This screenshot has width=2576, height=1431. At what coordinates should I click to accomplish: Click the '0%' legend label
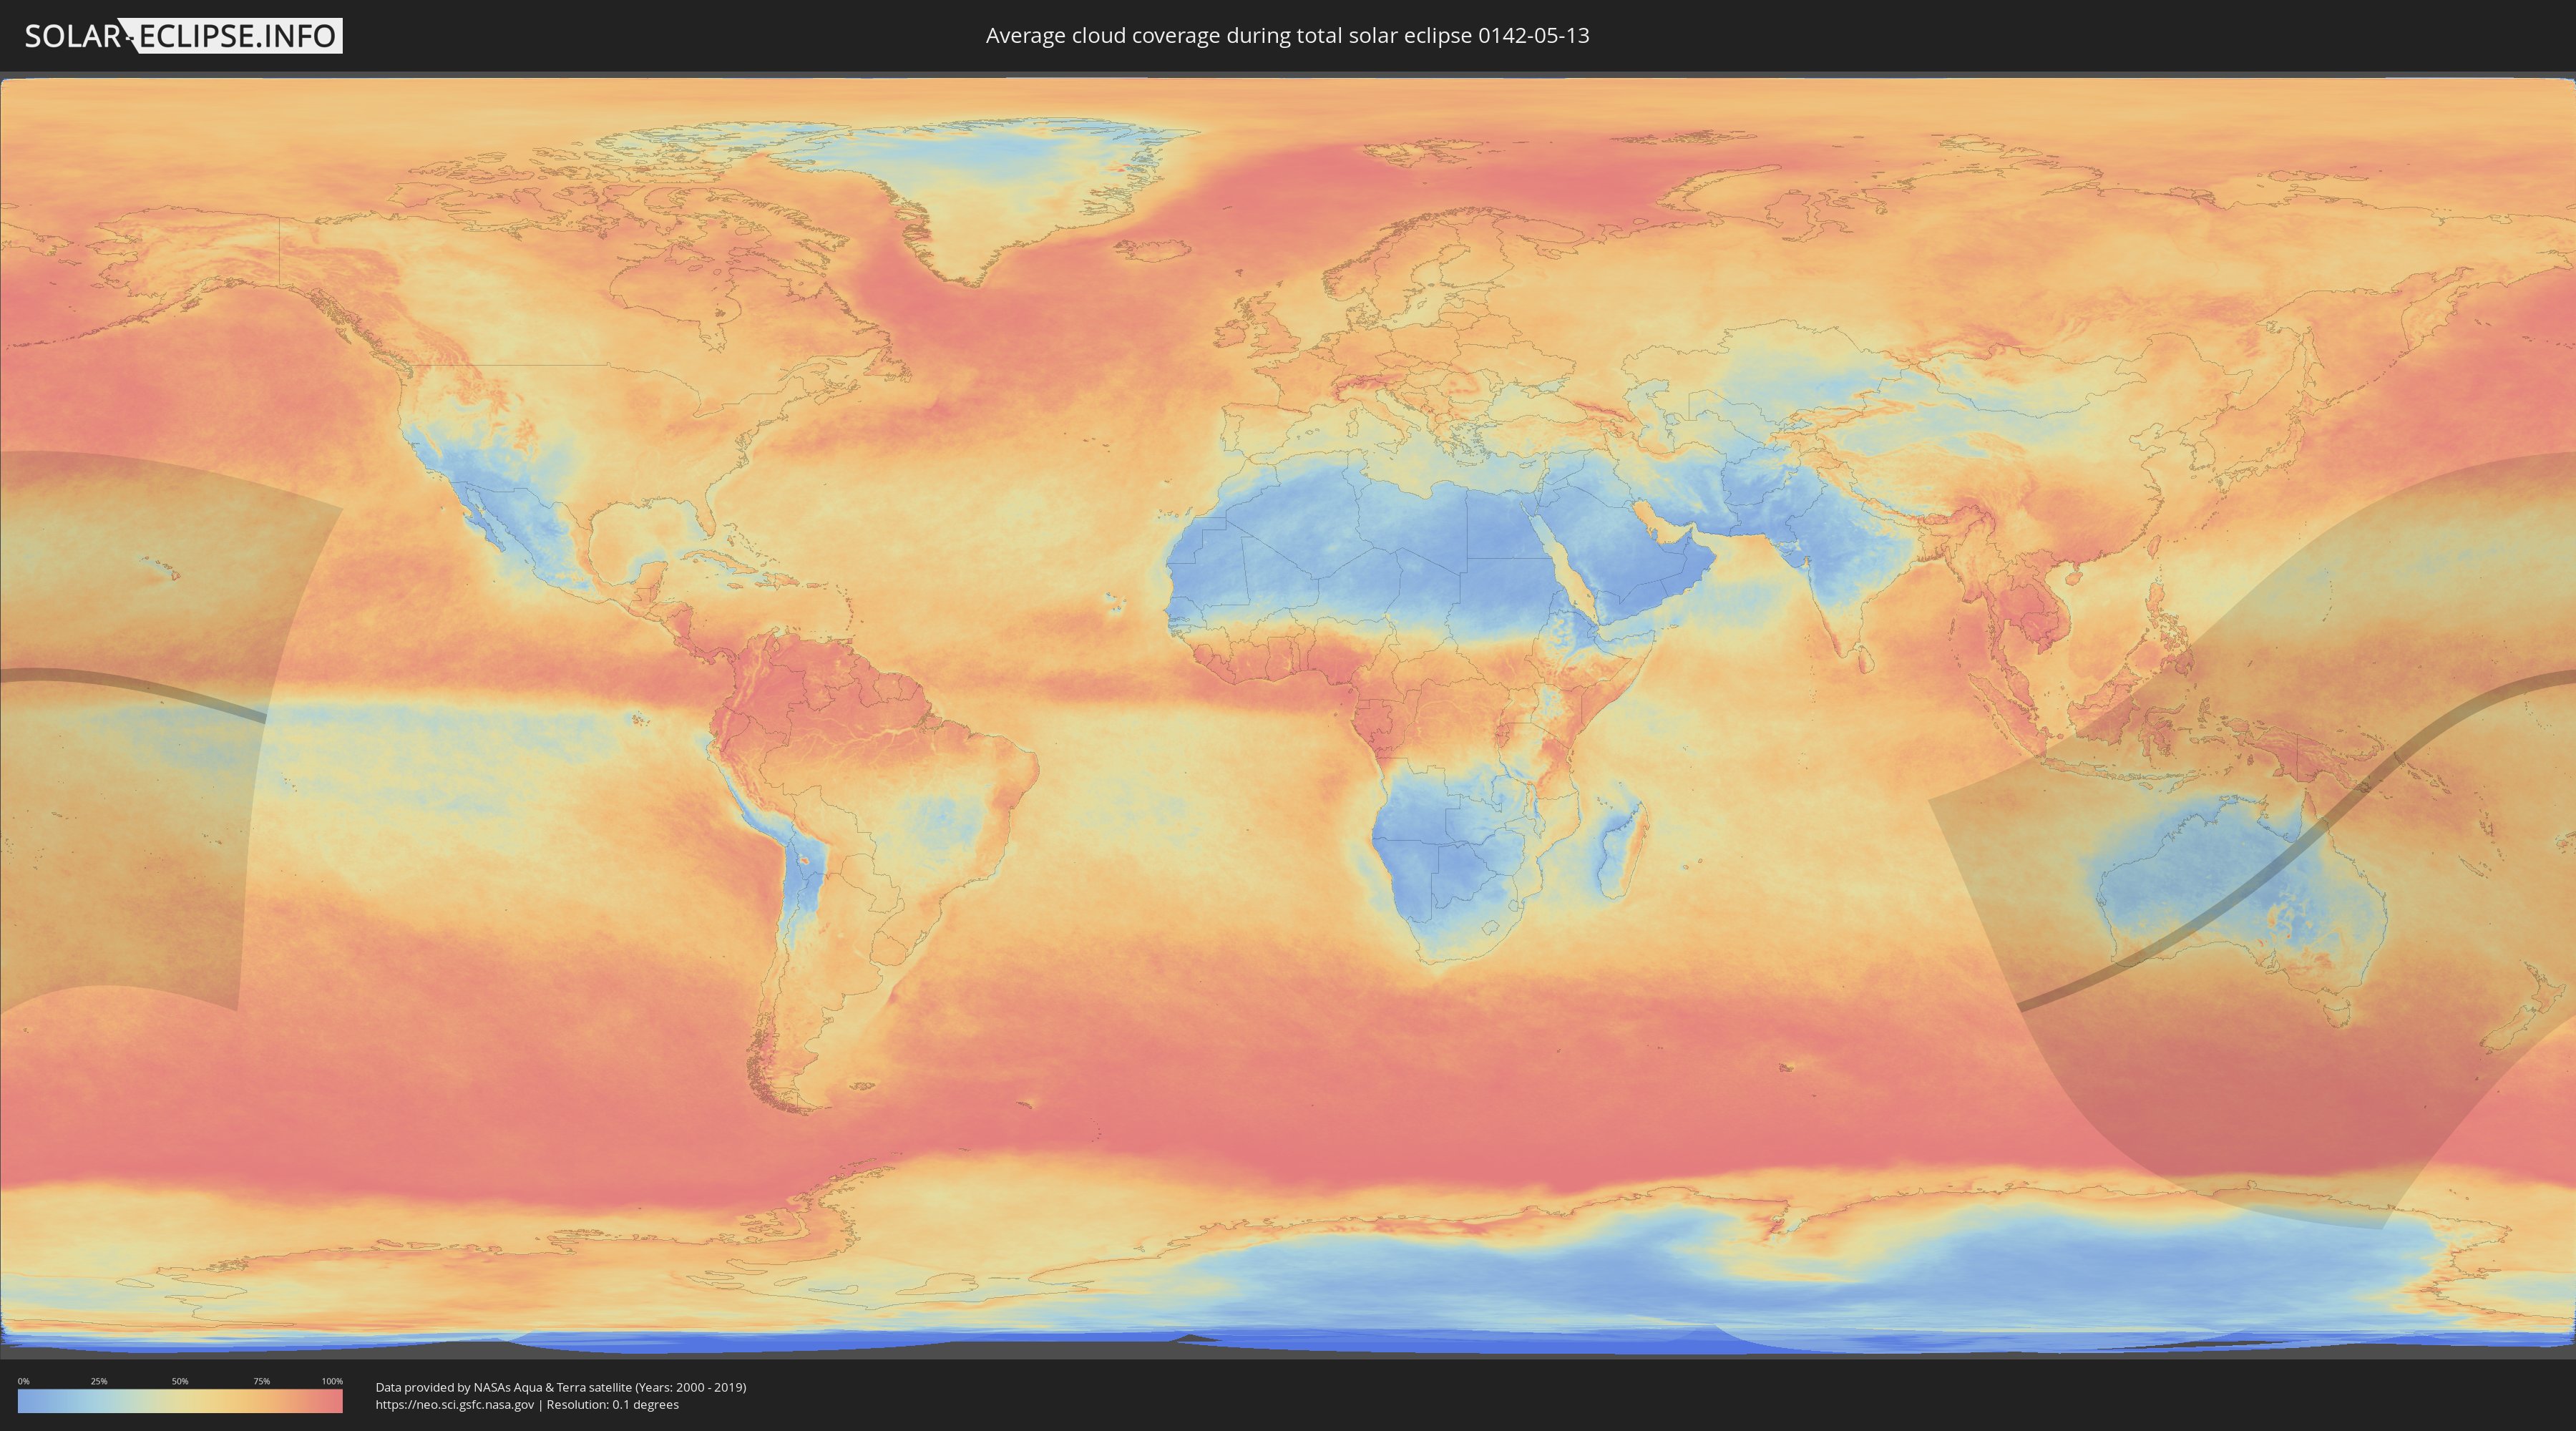[23, 1381]
